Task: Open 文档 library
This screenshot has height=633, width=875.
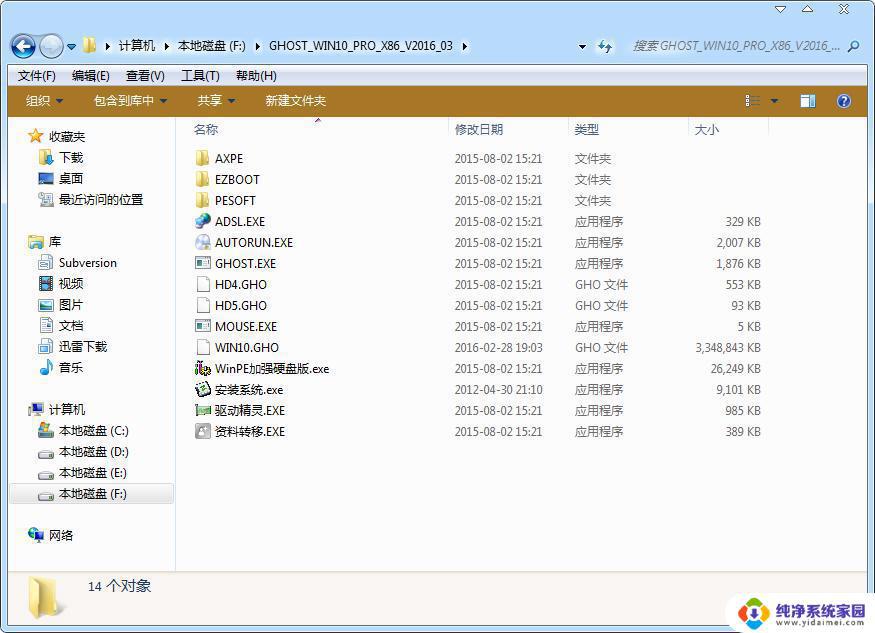Action: [71, 325]
